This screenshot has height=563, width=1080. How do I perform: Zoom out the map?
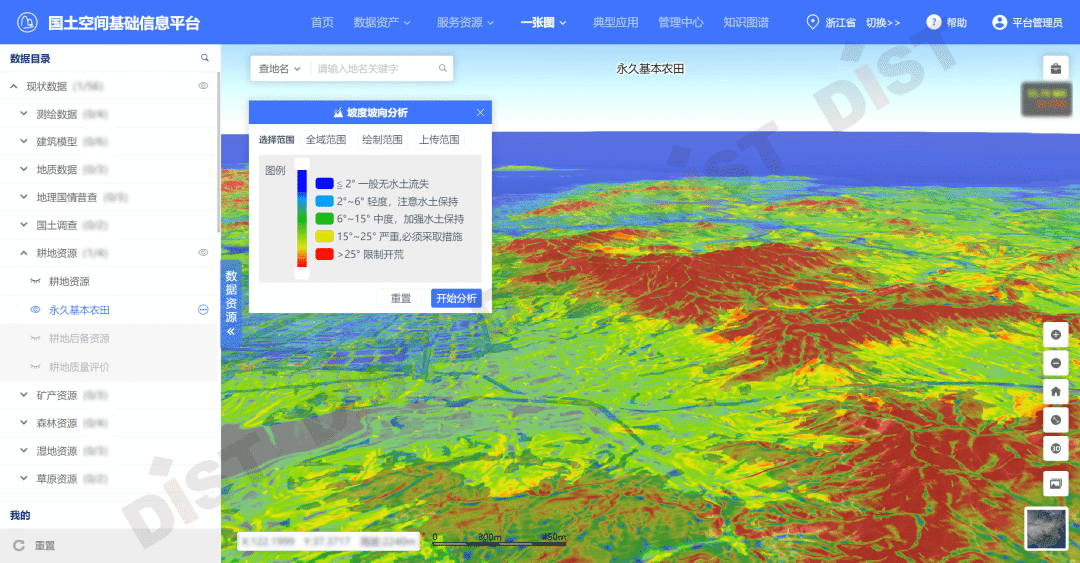1055,363
